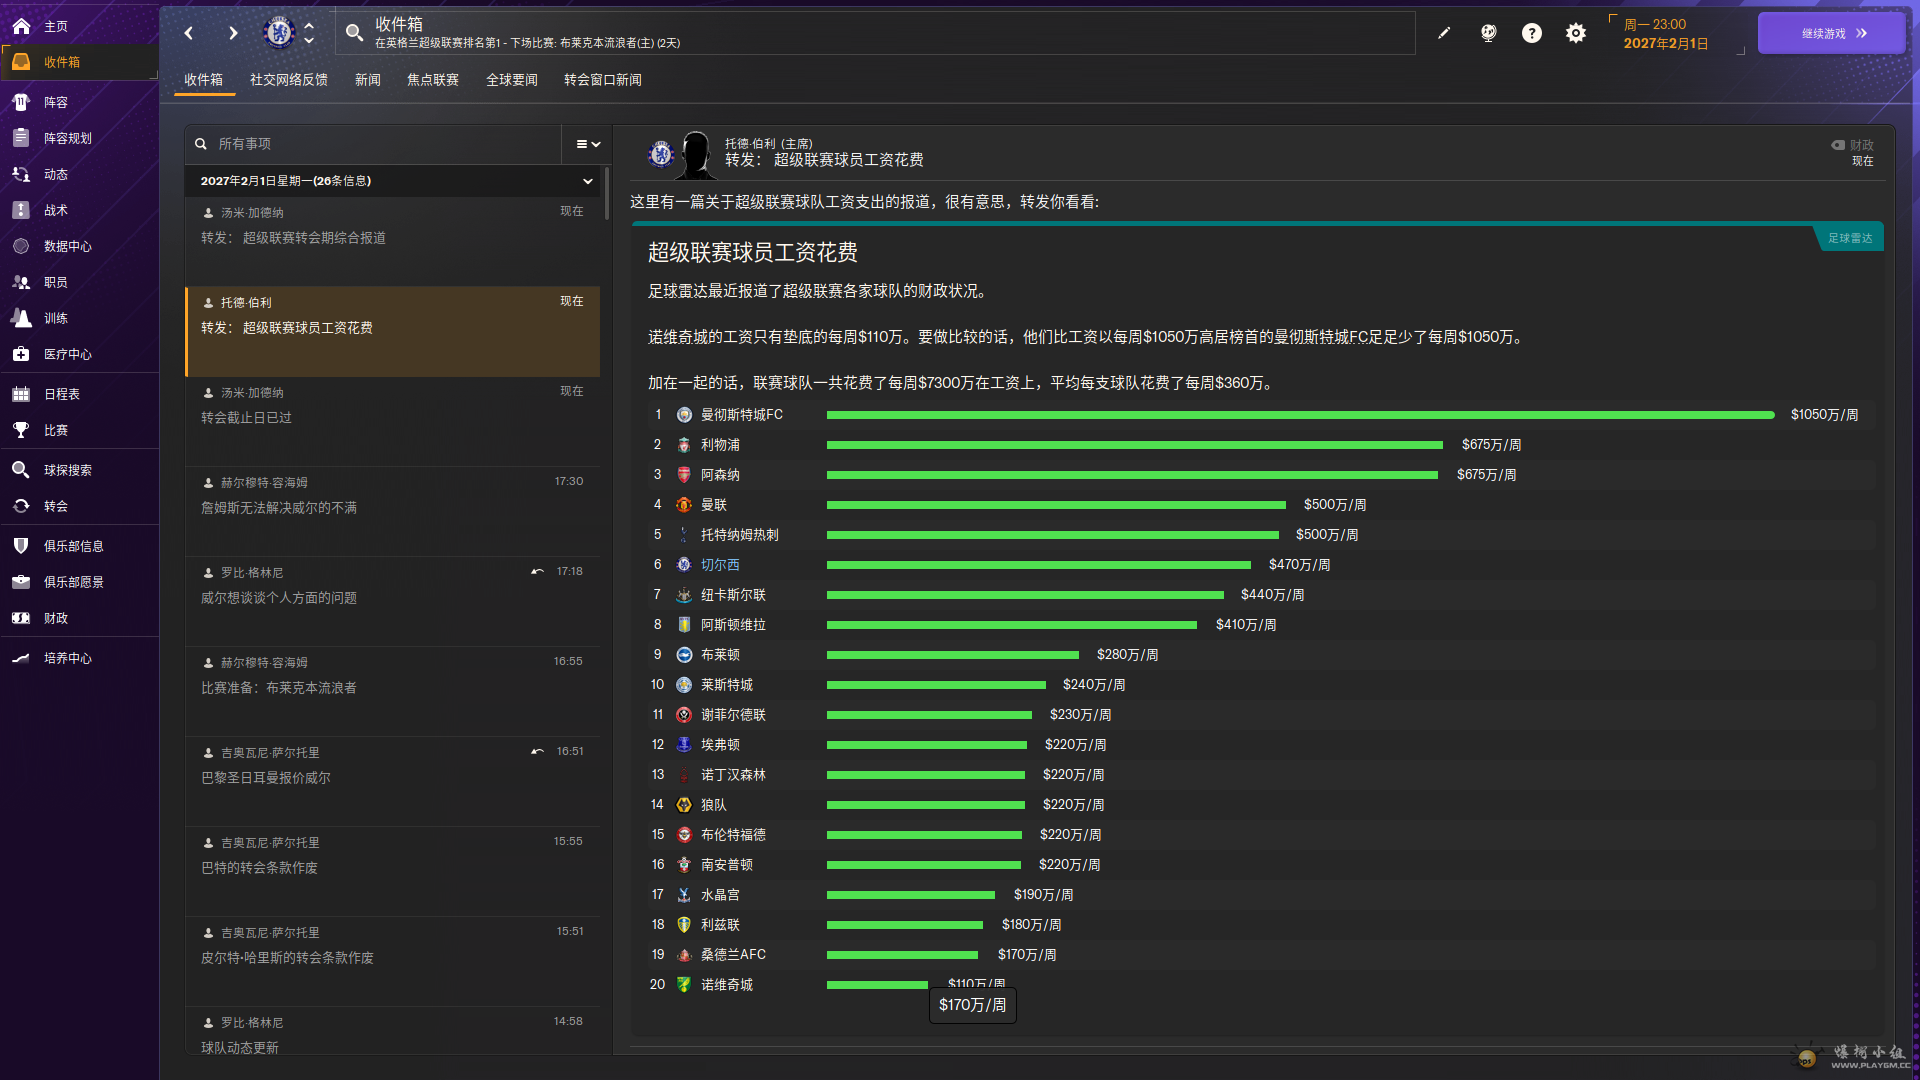Switch to the 社交网络反馈 tab
Image resolution: width=1920 pixels, height=1080 pixels.
tap(289, 80)
